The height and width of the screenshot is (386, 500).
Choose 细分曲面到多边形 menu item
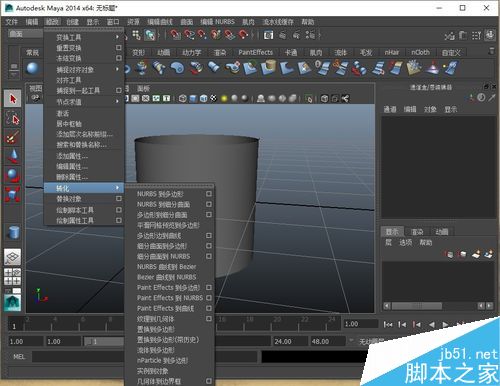pos(162,246)
